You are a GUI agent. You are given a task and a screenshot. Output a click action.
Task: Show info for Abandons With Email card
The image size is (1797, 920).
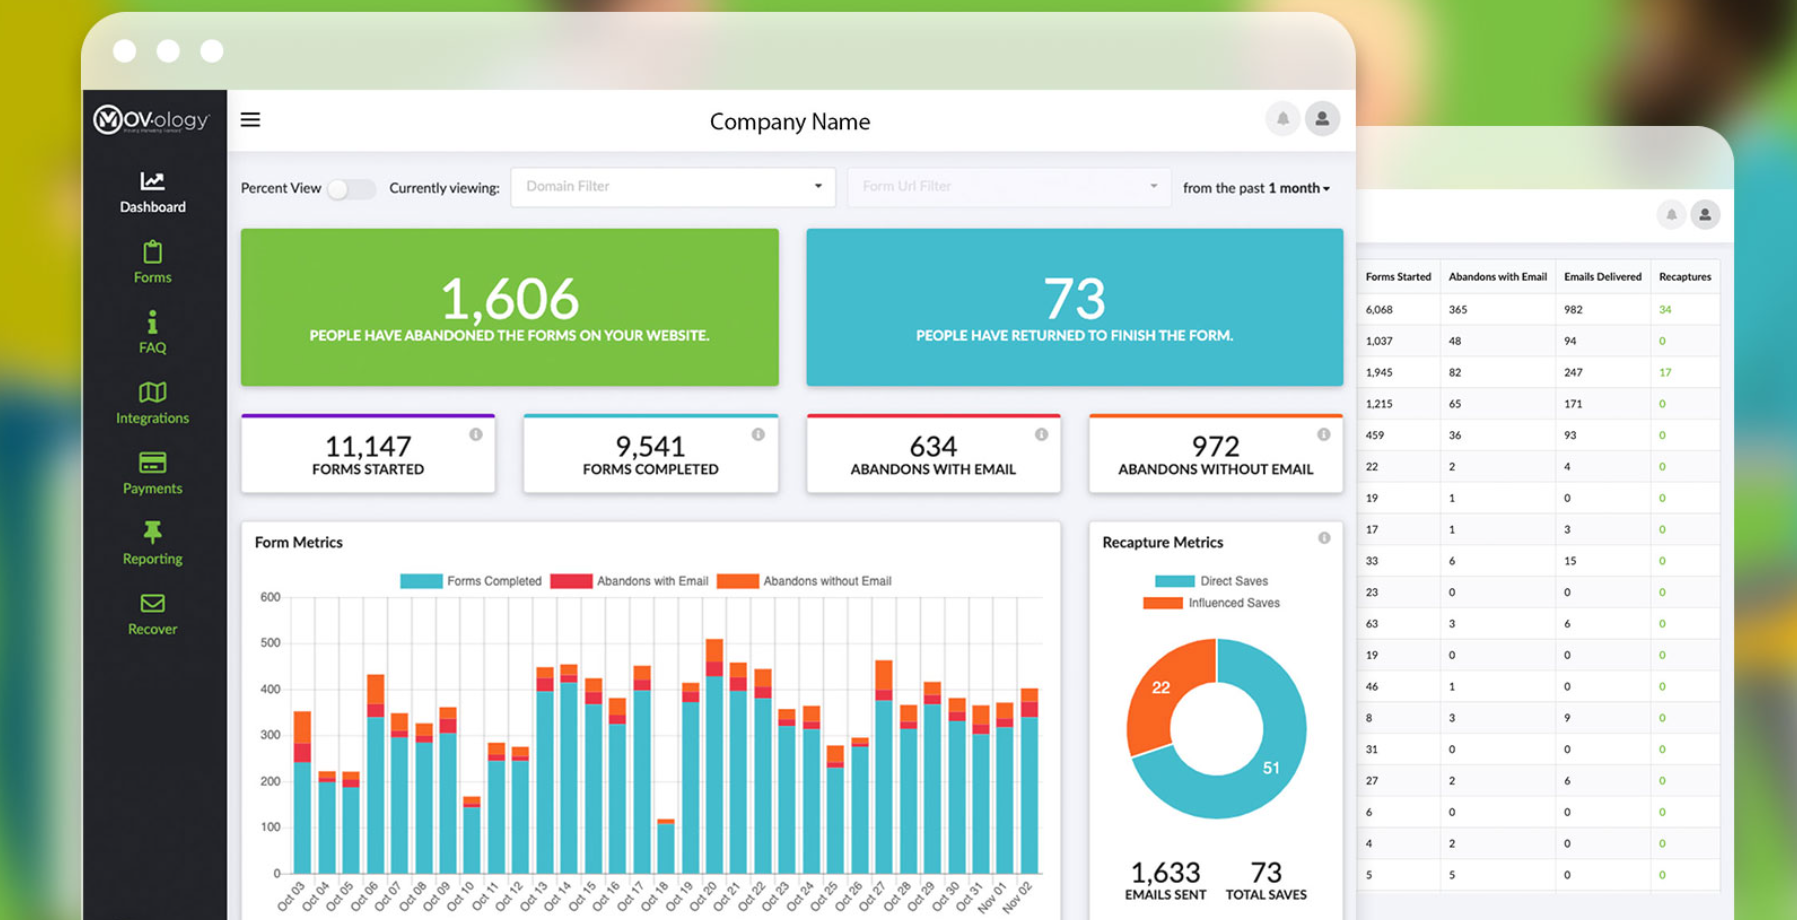coord(1041,434)
